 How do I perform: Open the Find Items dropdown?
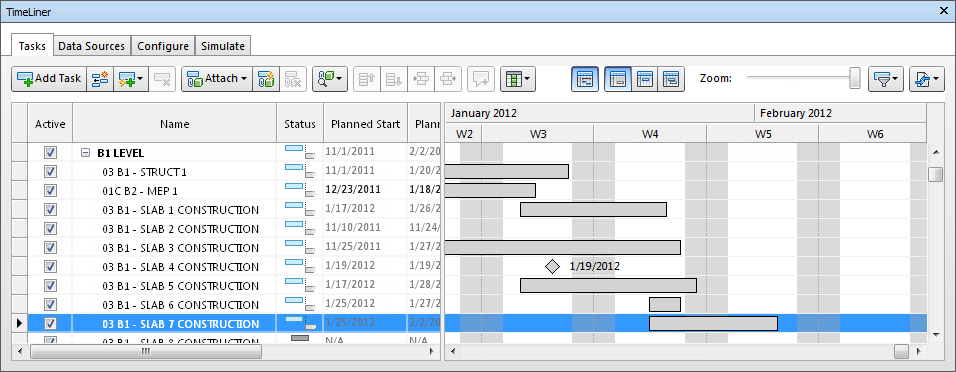click(330, 79)
